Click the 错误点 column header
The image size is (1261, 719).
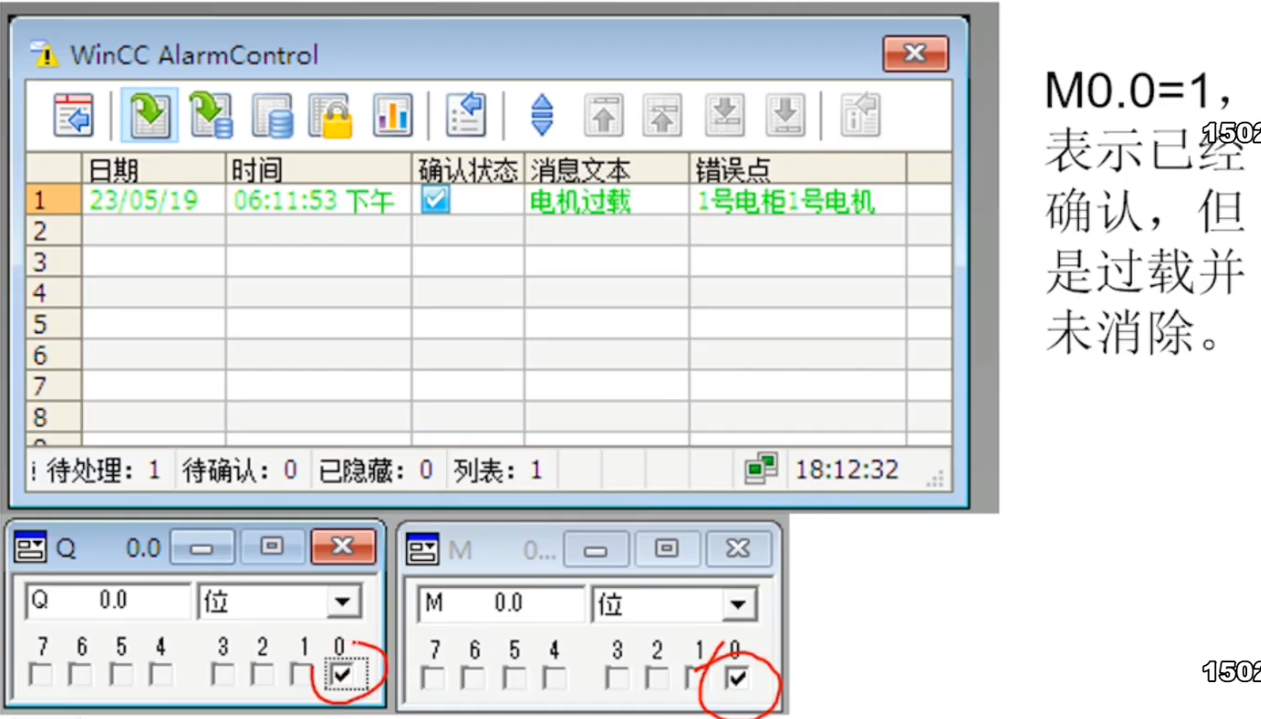tap(798, 168)
